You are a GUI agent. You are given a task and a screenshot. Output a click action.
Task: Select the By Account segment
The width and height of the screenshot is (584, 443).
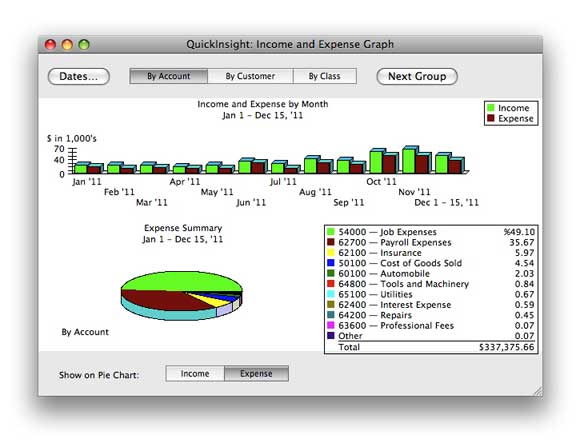point(168,76)
